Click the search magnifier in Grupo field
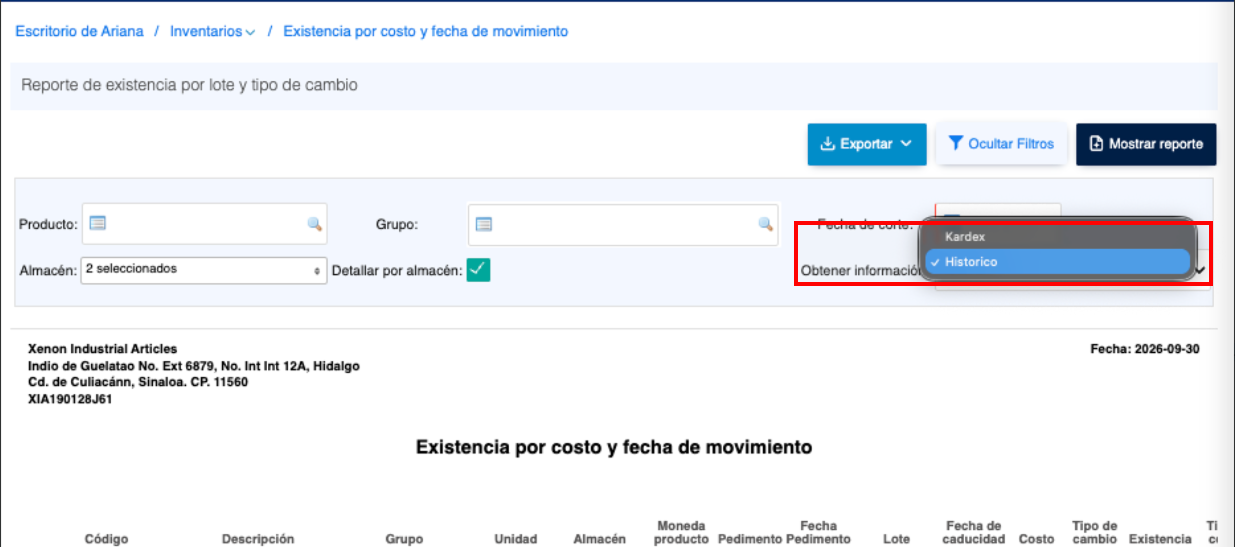 point(765,224)
